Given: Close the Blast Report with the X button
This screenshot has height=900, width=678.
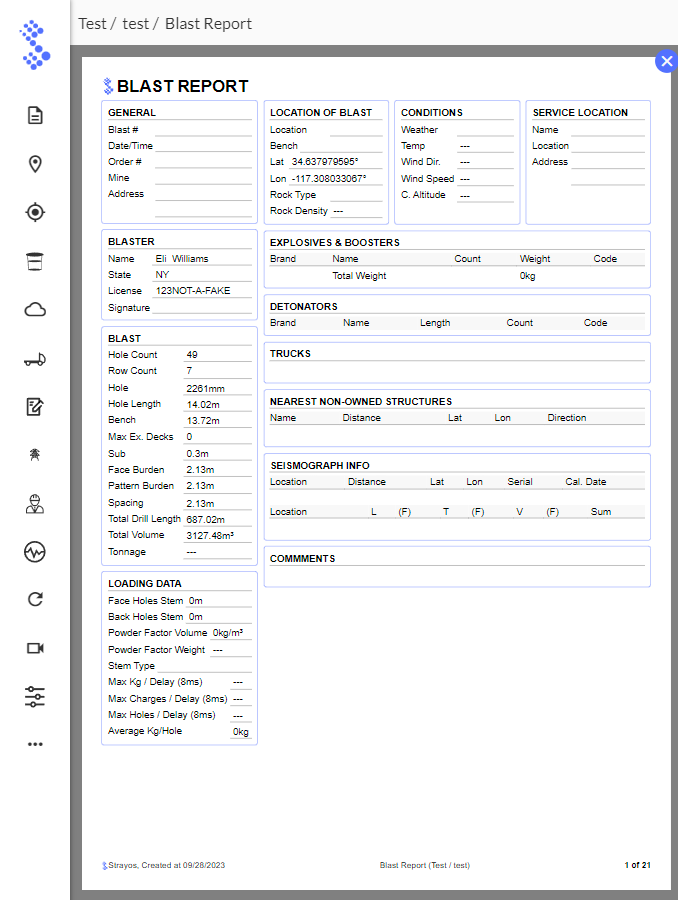Looking at the screenshot, I should [x=666, y=61].
